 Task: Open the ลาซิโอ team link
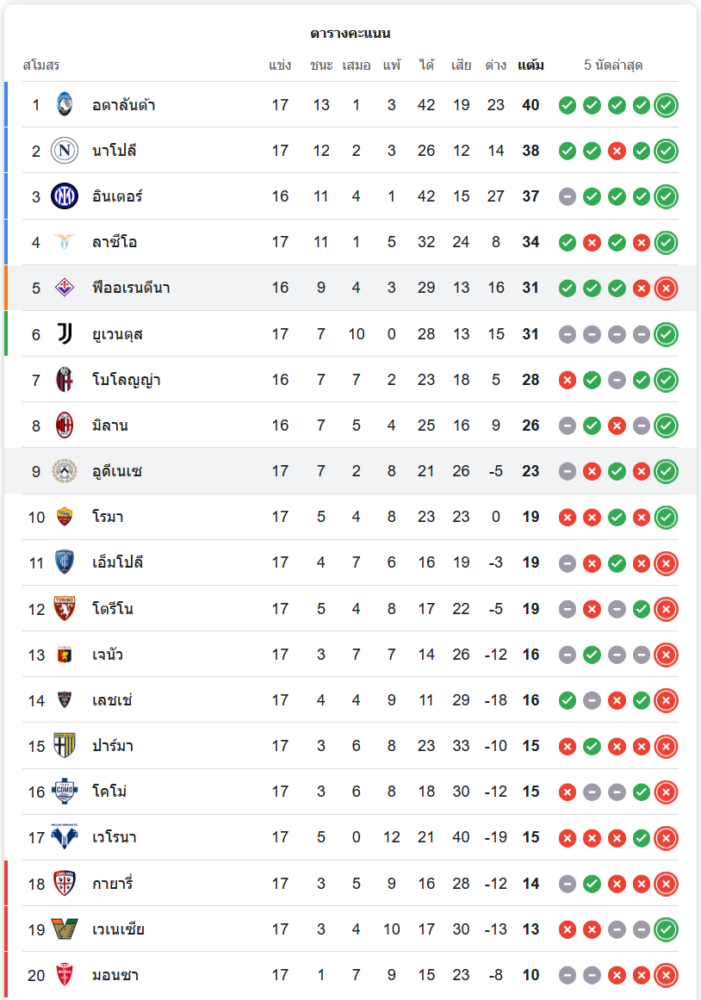(115, 242)
